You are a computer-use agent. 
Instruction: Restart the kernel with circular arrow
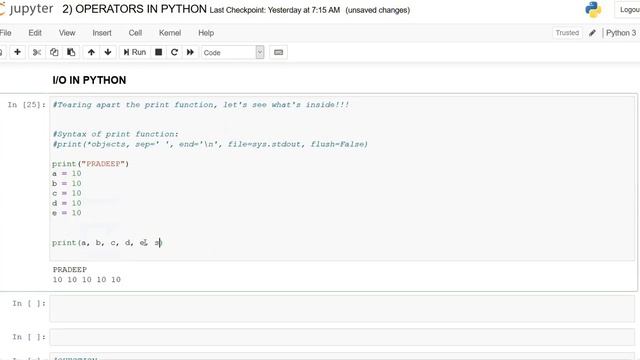(174, 52)
